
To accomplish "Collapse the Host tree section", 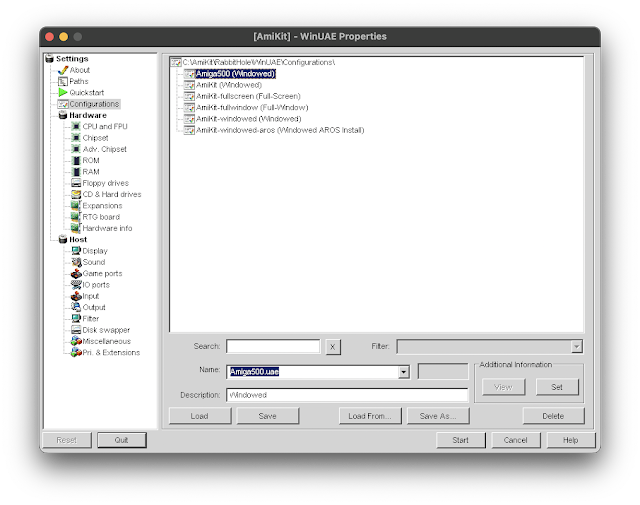I will tap(62, 240).
